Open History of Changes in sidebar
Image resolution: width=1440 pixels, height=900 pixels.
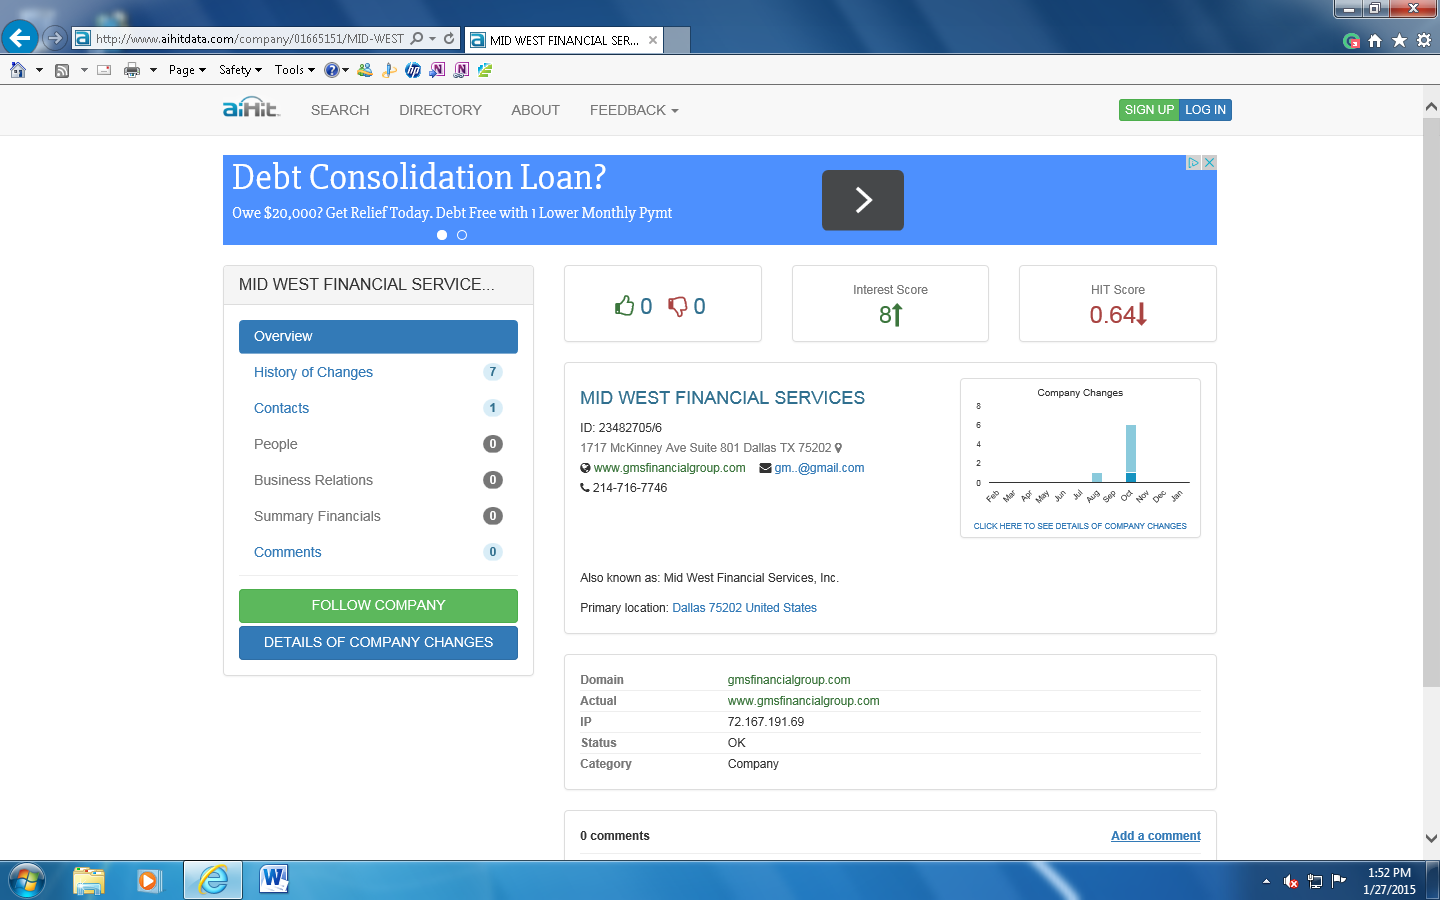point(378,372)
